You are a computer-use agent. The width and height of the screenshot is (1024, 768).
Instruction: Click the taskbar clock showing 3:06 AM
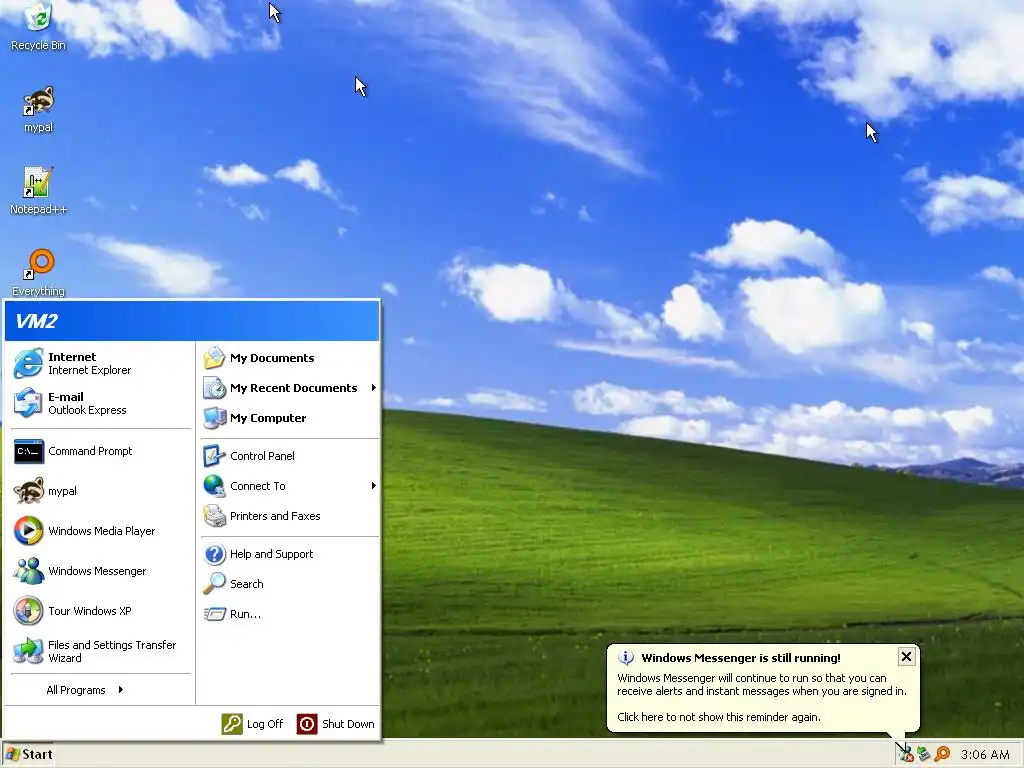click(985, 754)
